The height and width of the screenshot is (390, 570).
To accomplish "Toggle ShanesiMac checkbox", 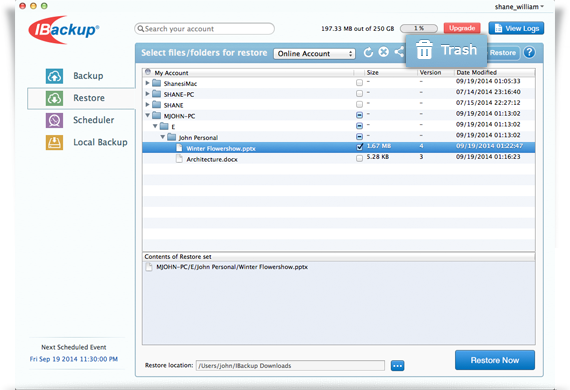I will pyautogui.click(x=359, y=83).
